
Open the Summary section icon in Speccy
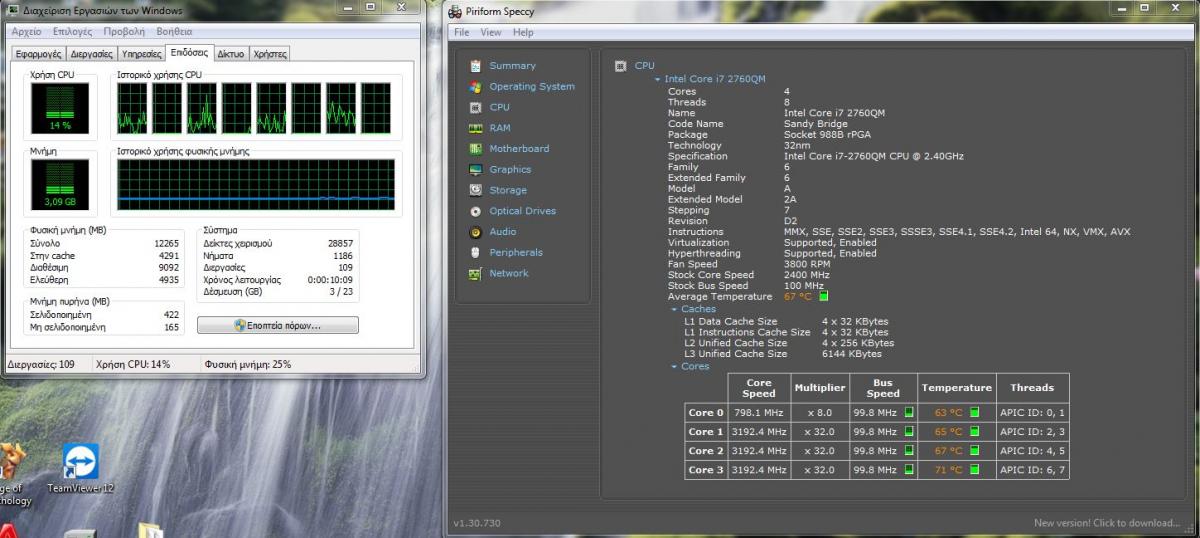click(476, 66)
